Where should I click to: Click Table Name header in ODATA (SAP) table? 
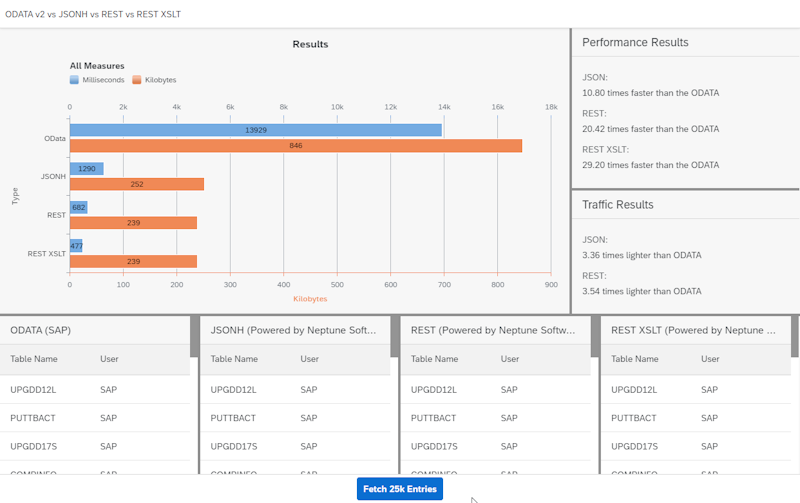pos(34,359)
